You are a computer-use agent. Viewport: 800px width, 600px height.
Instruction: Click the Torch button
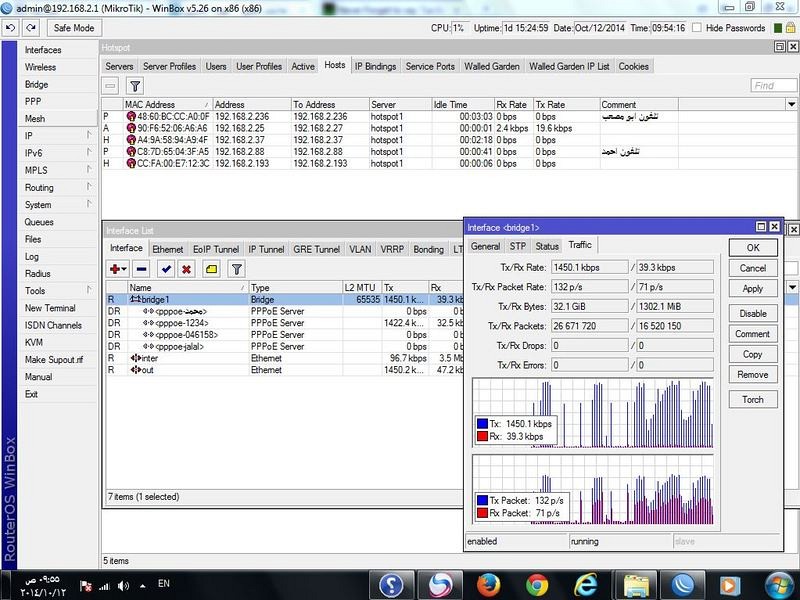tap(753, 399)
